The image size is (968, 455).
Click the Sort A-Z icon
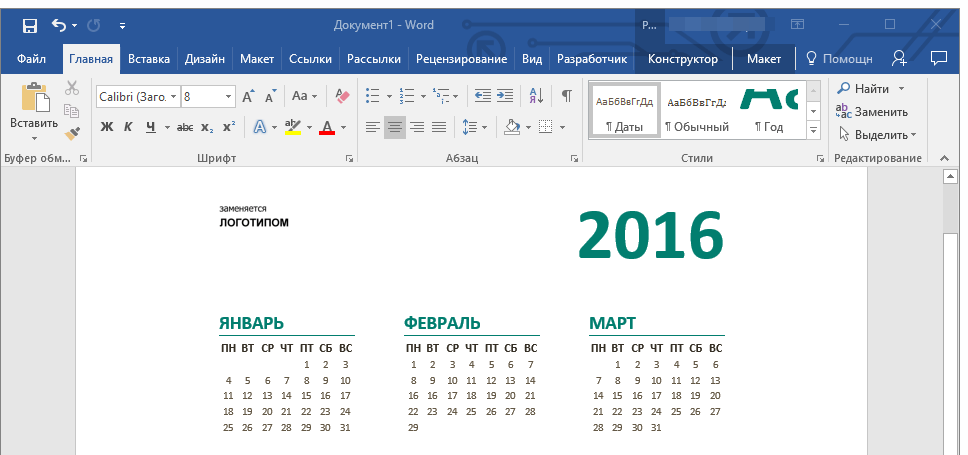click(x=536, y=96)
